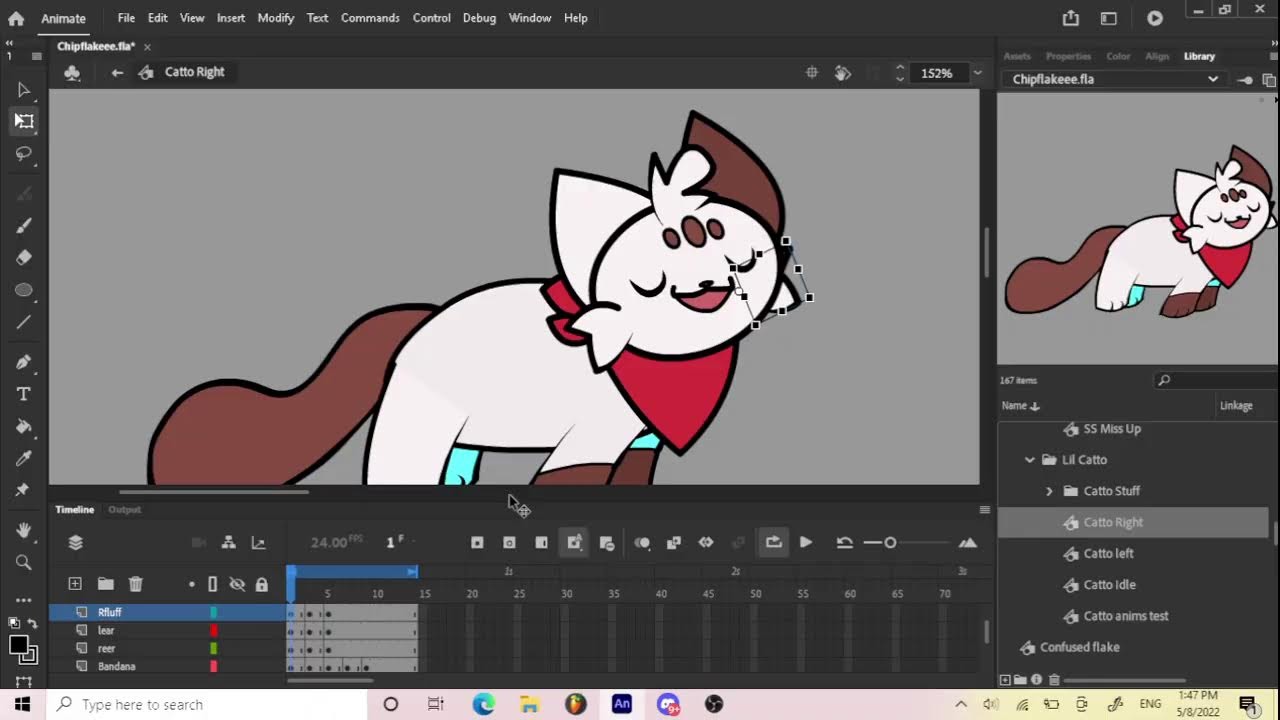This screenshot has width=1280, height=720.
Task: Switch to the Properties tab
Action: 1068,56
